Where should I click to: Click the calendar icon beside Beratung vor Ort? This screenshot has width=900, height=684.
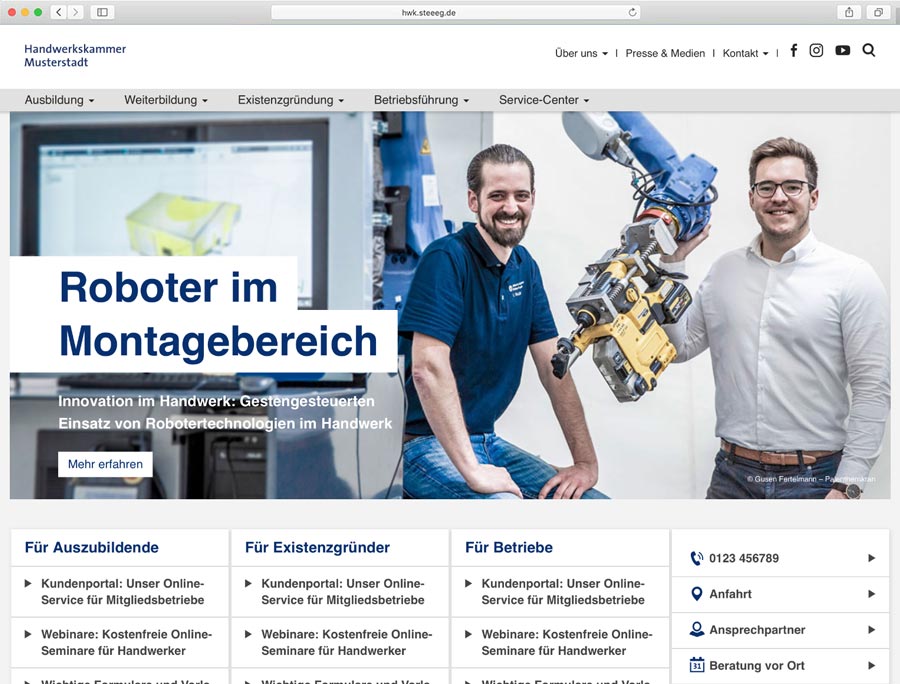(696, 665)
